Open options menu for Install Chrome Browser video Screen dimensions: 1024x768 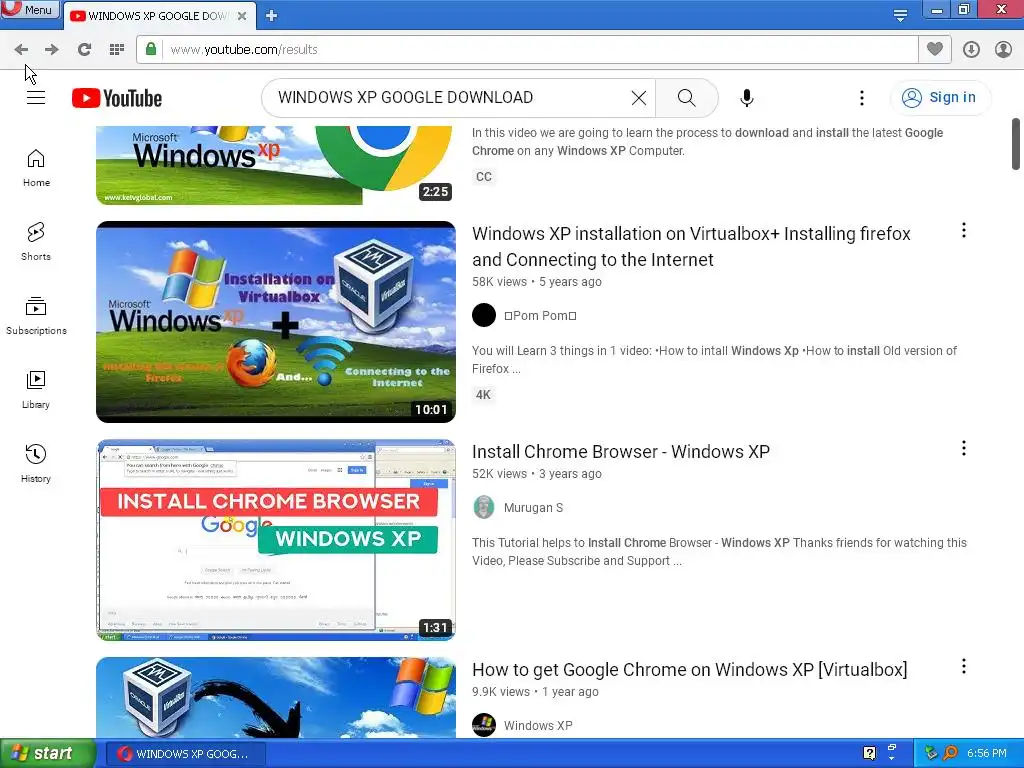click(963, 448)
